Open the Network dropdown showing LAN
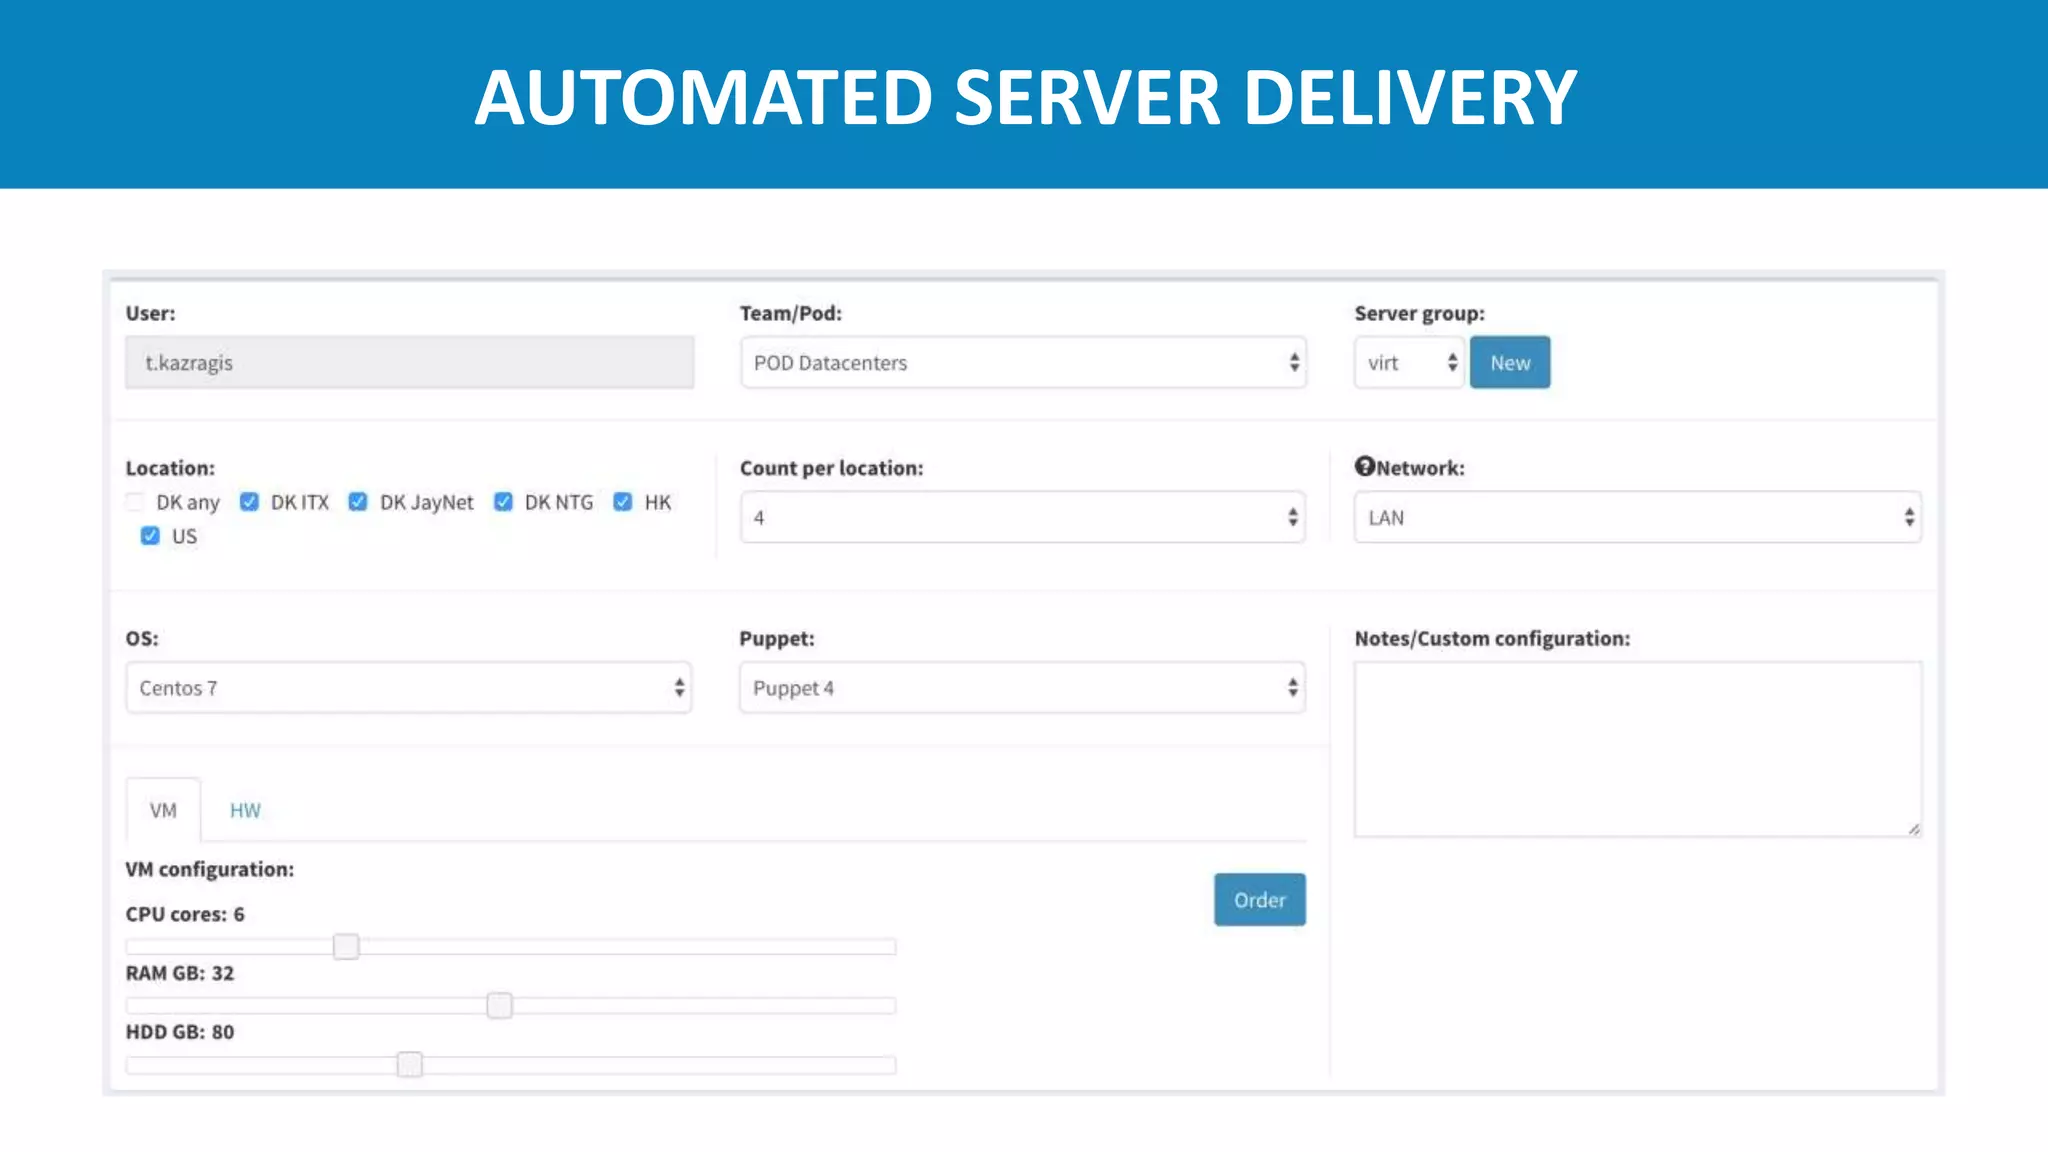The width and height of the screenshot is (2048, 1152). pos(1638,517)
